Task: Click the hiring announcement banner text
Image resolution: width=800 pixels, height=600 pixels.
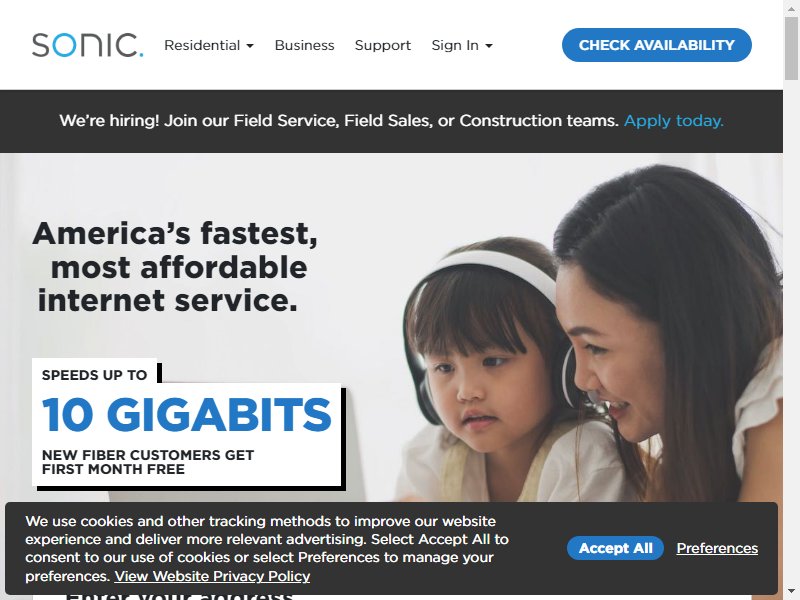Action: pos(339,121)
